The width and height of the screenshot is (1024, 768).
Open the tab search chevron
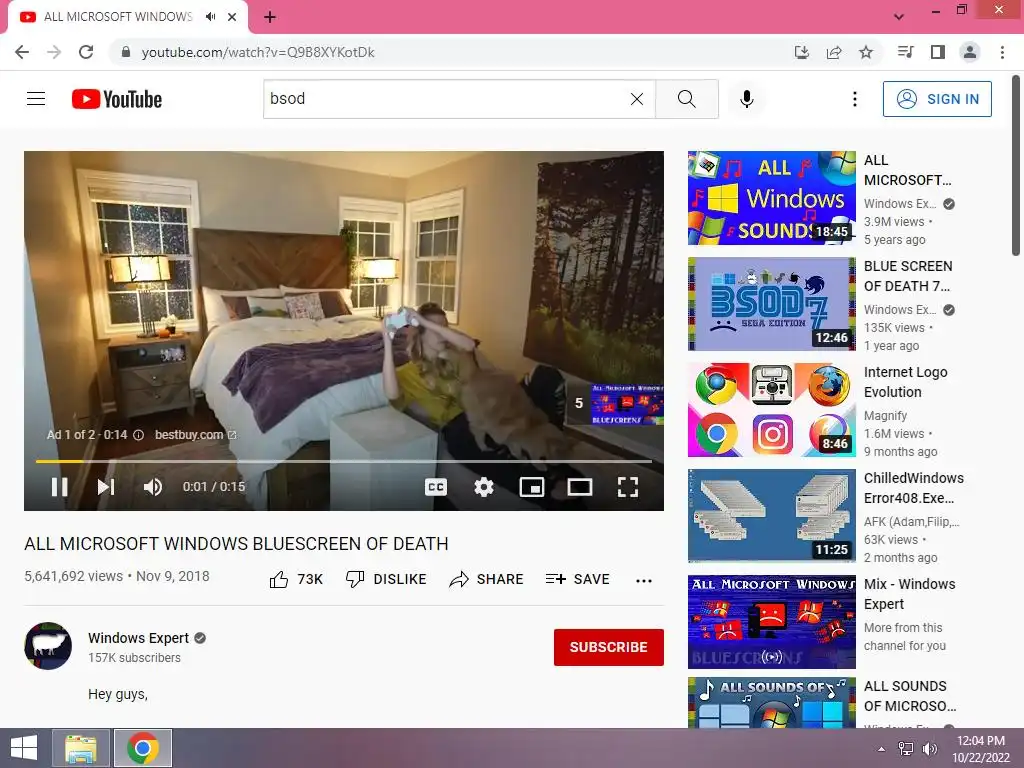click(899, 17)
